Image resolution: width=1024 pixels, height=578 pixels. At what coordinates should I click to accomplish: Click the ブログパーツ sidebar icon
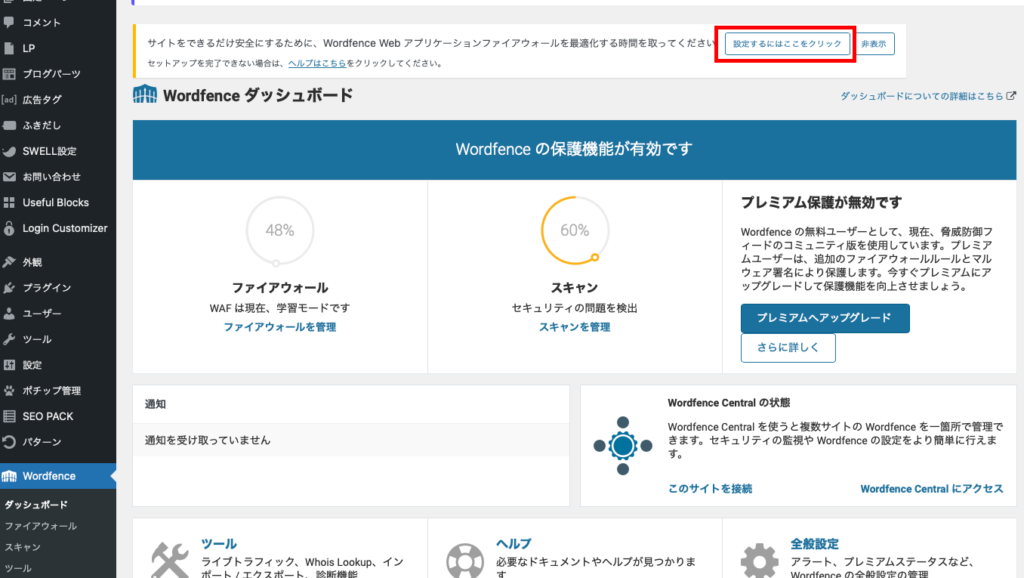click(9, 74)
